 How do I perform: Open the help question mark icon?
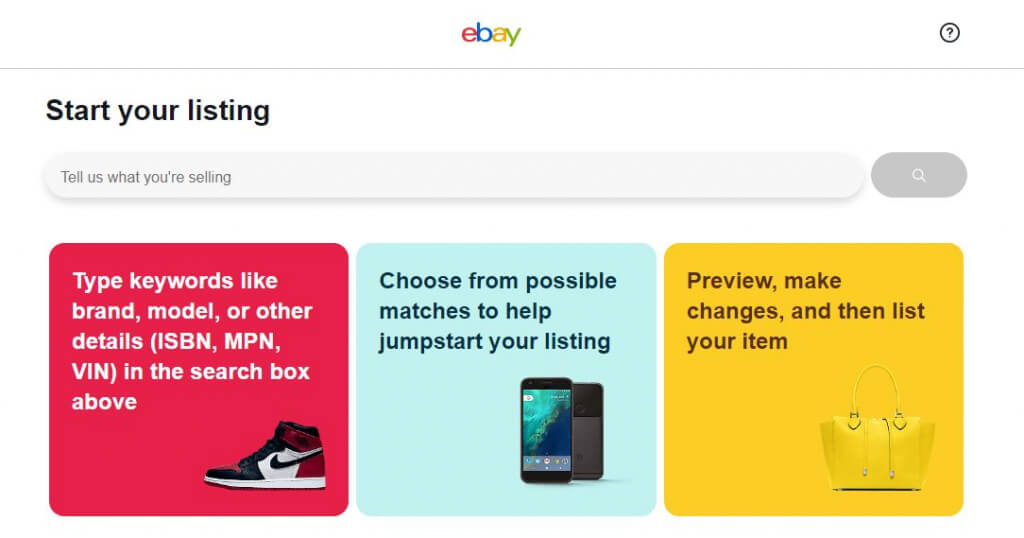click(x=949, y=33)
